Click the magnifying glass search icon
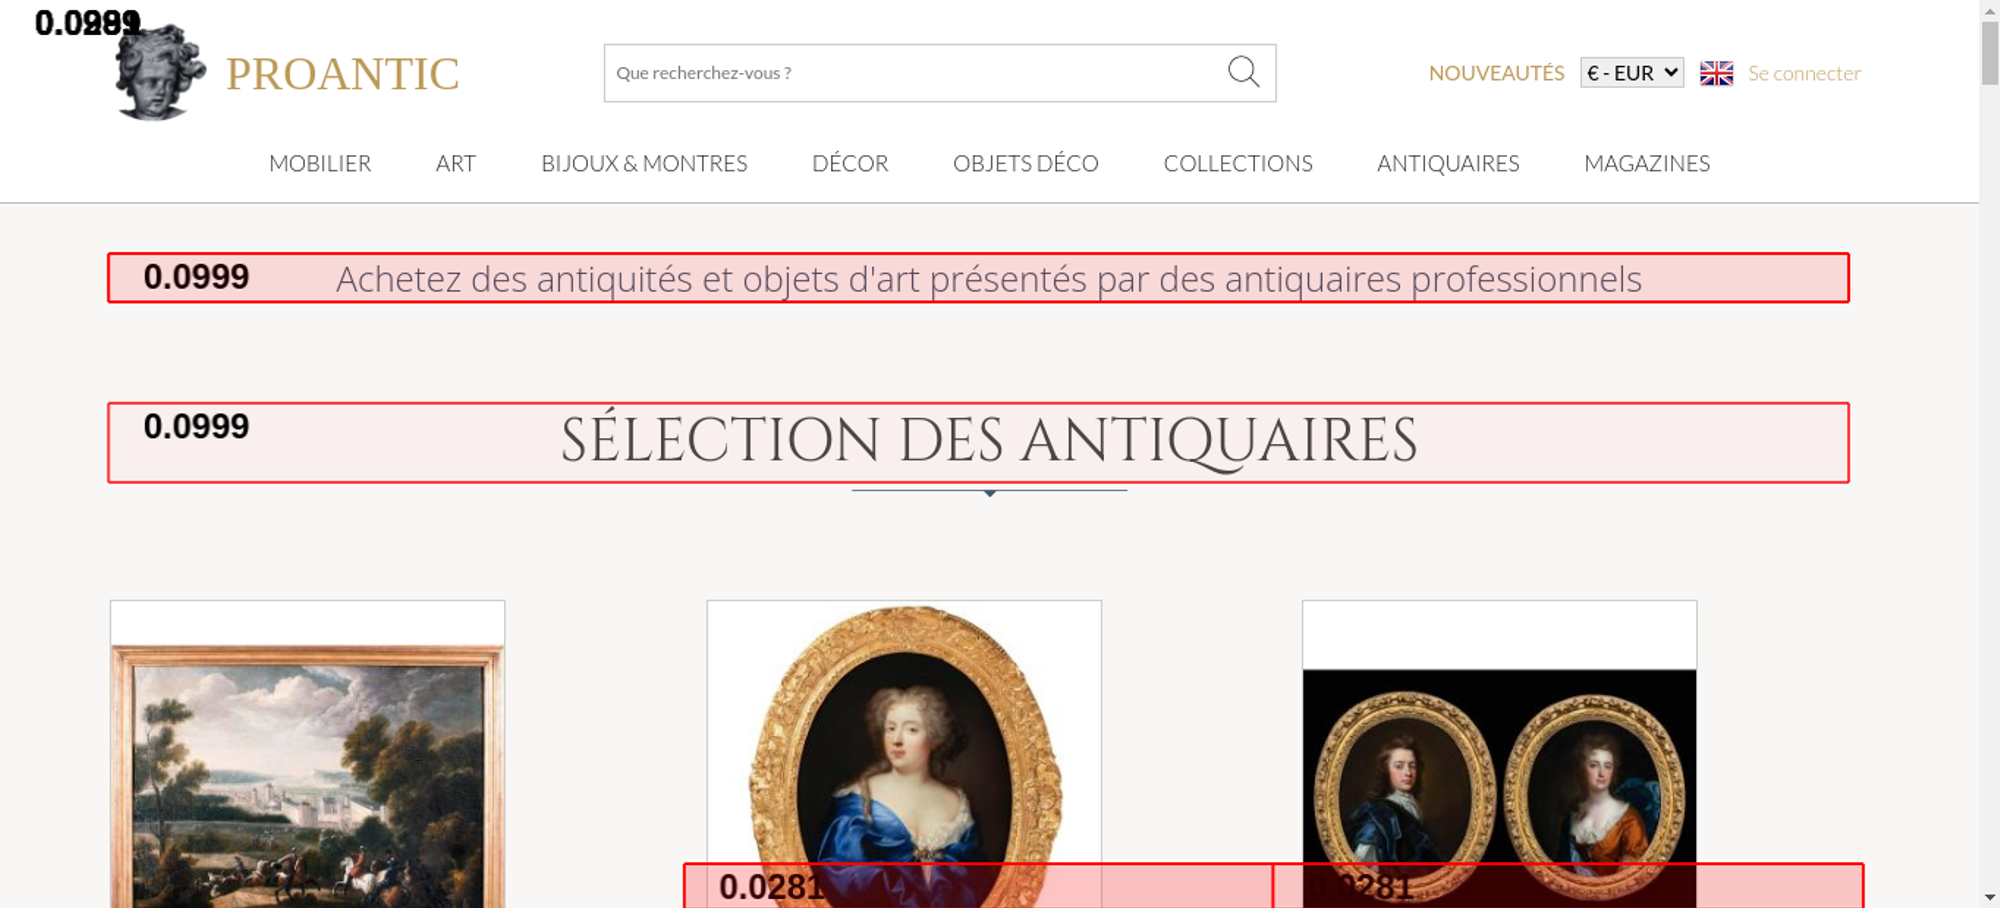The width and height of the screenshot is (2000, 908). click(x=1243, y=72)
